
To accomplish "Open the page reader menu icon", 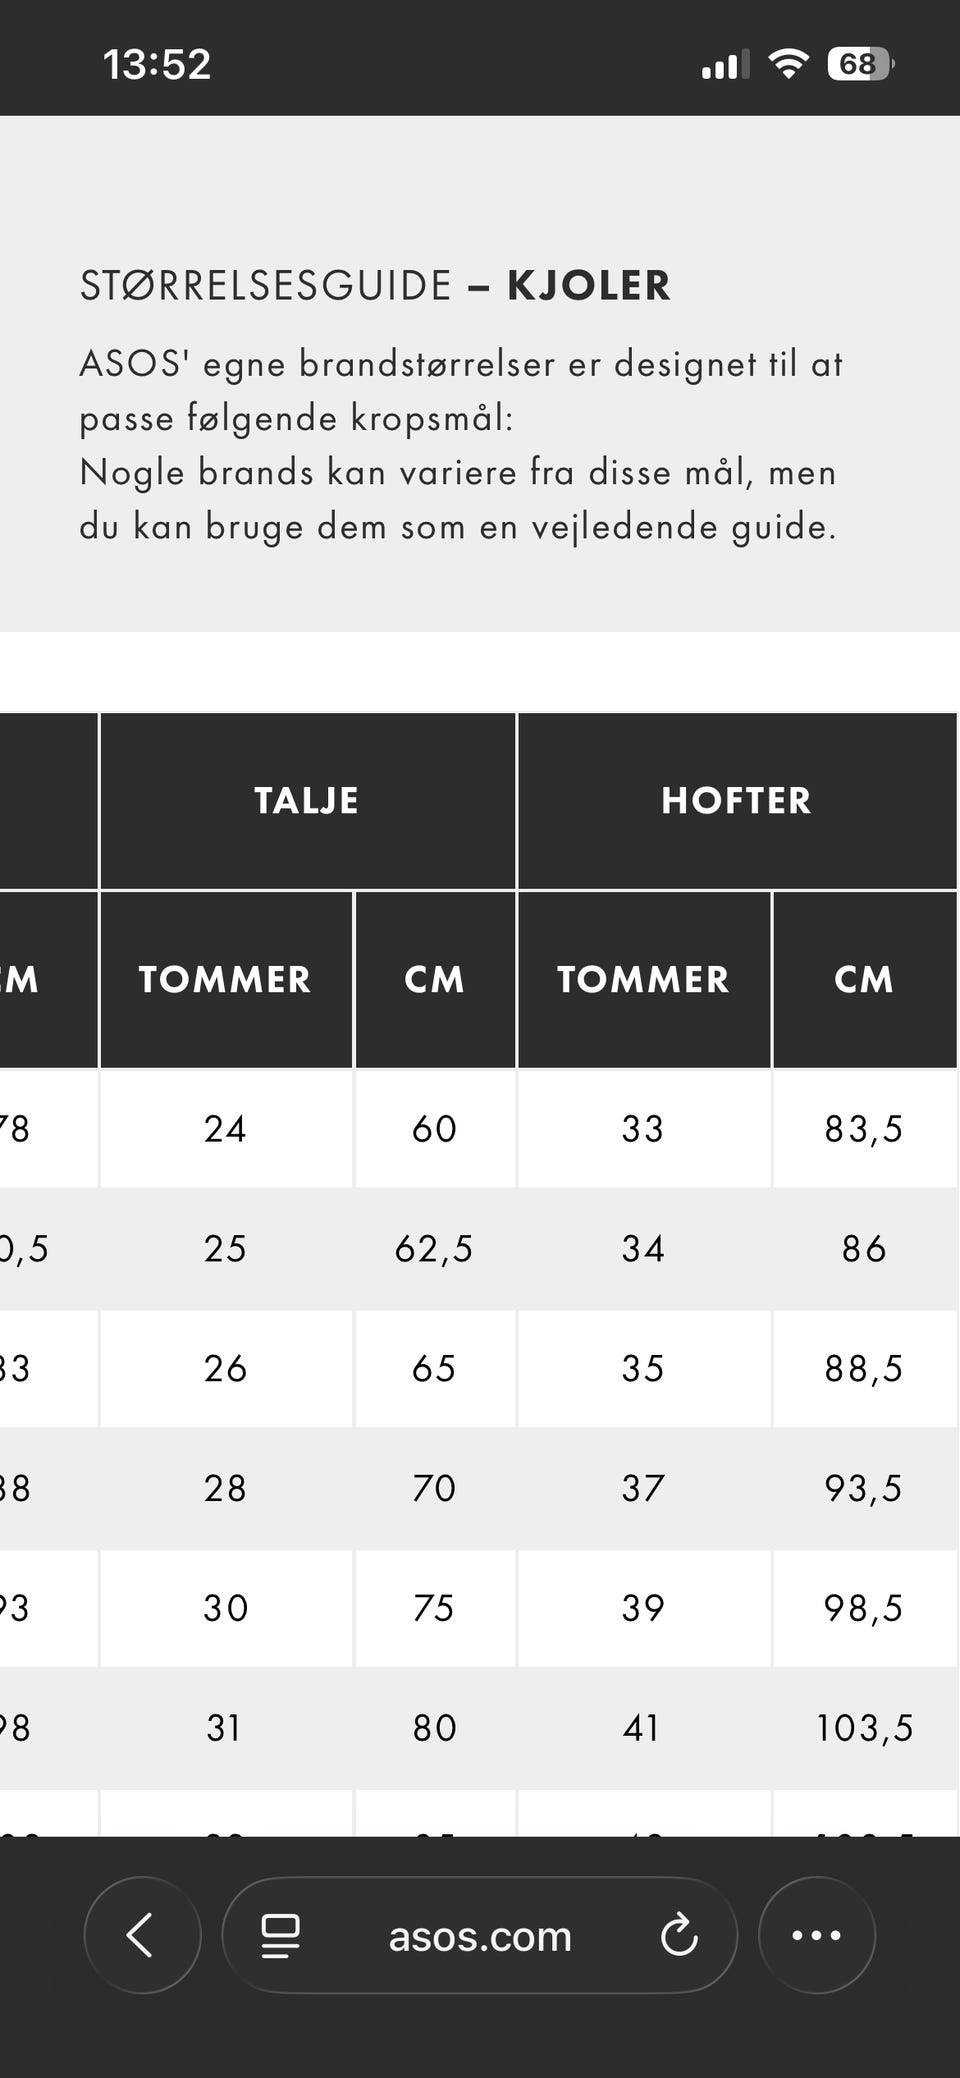I will click(x=280, y=1936).
